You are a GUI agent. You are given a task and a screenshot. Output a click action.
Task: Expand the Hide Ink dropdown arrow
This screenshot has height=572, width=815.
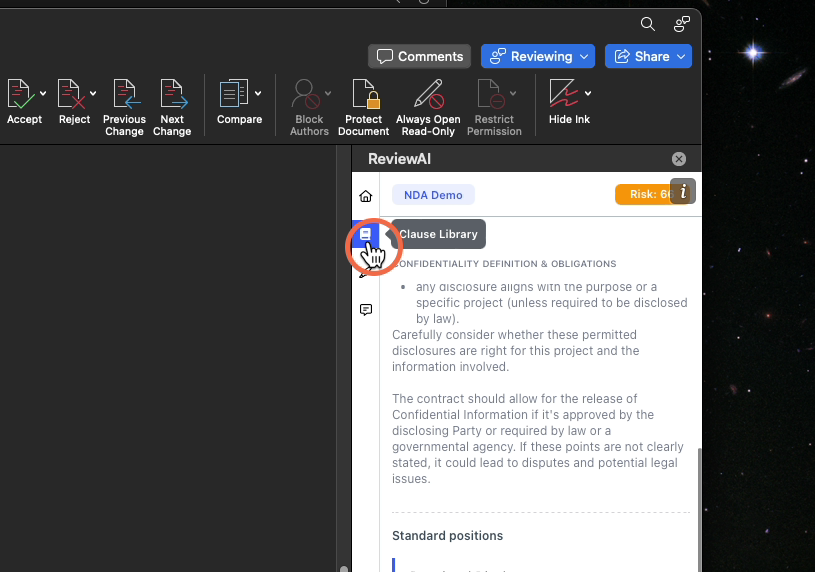point(588,94)
